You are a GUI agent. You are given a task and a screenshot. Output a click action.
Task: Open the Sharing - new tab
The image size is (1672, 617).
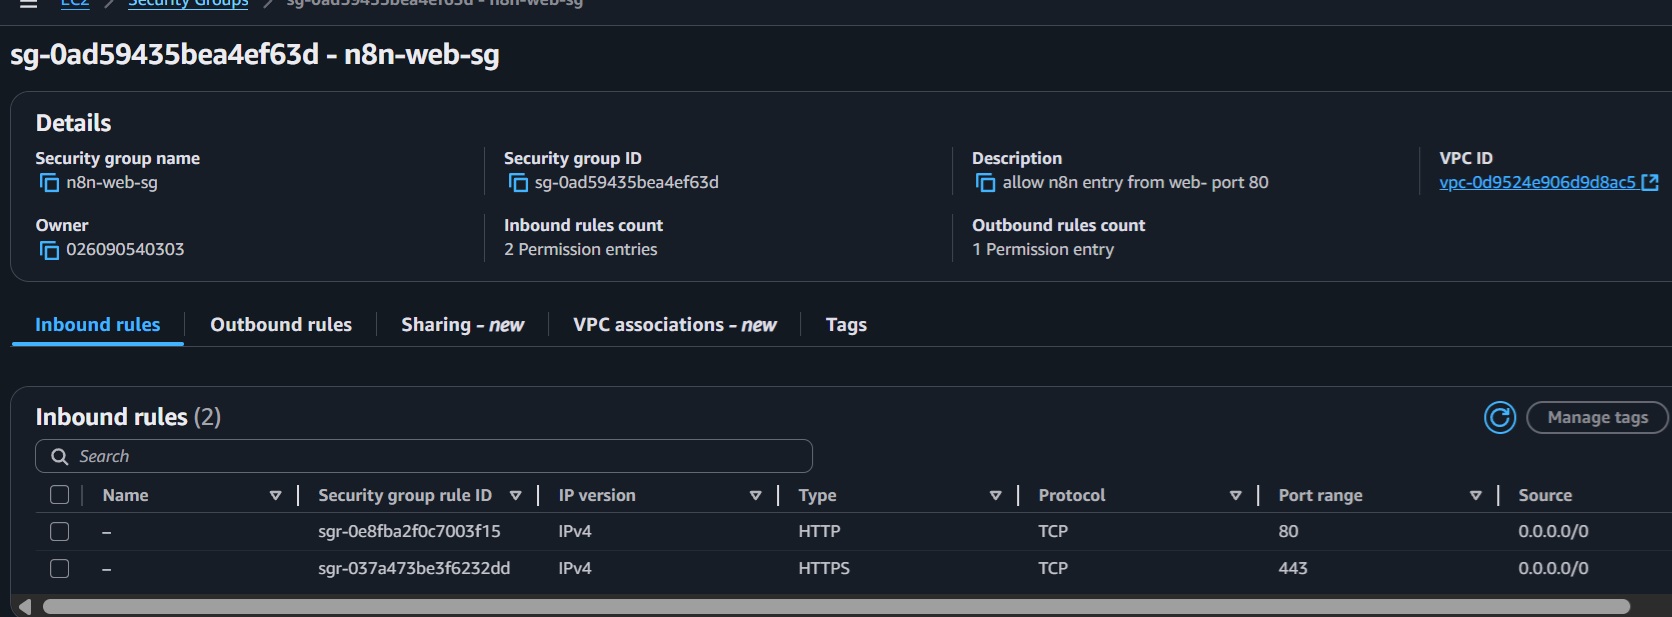pos(462,325)
